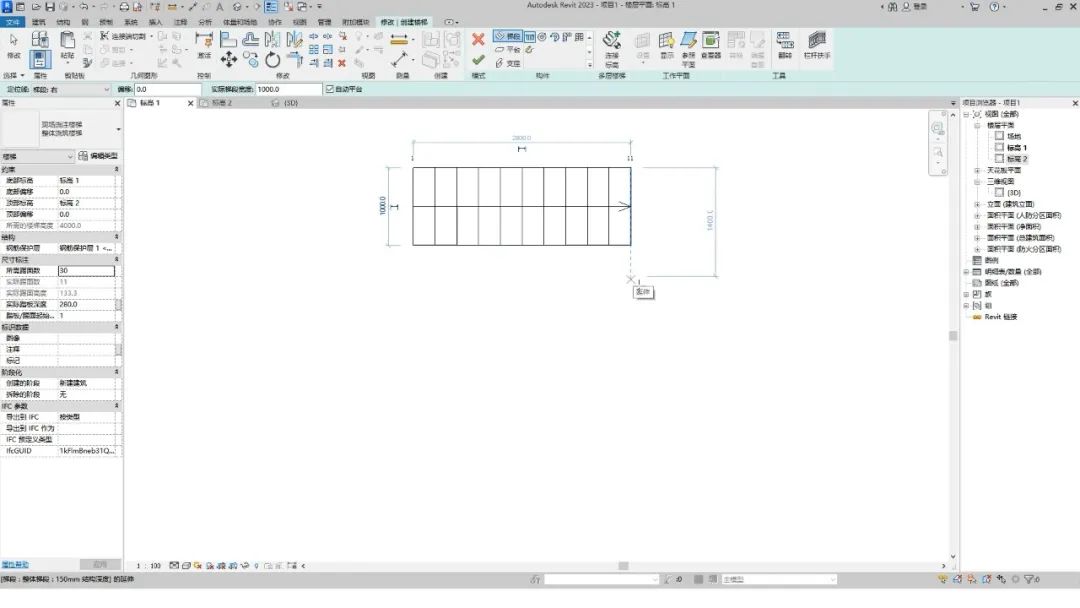Expand the 天花板平面 node in project browser
Viewport: 1080px width, 608px height.
tap(978, 170)
